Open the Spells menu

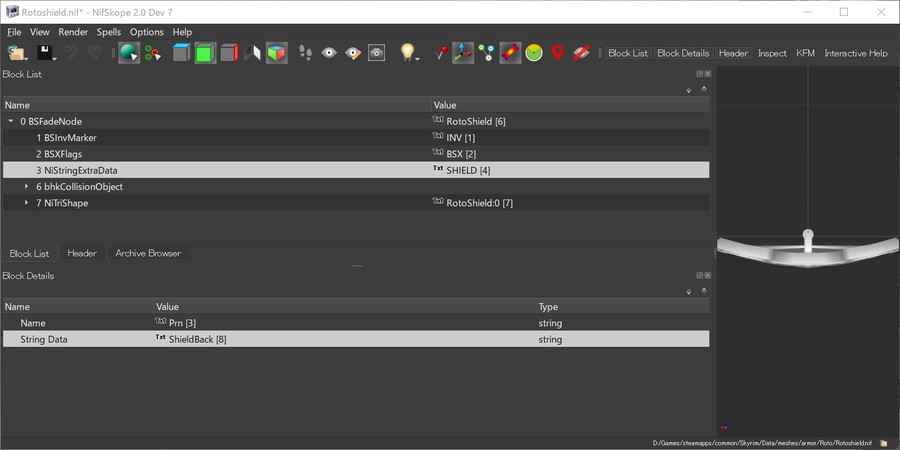109,32
